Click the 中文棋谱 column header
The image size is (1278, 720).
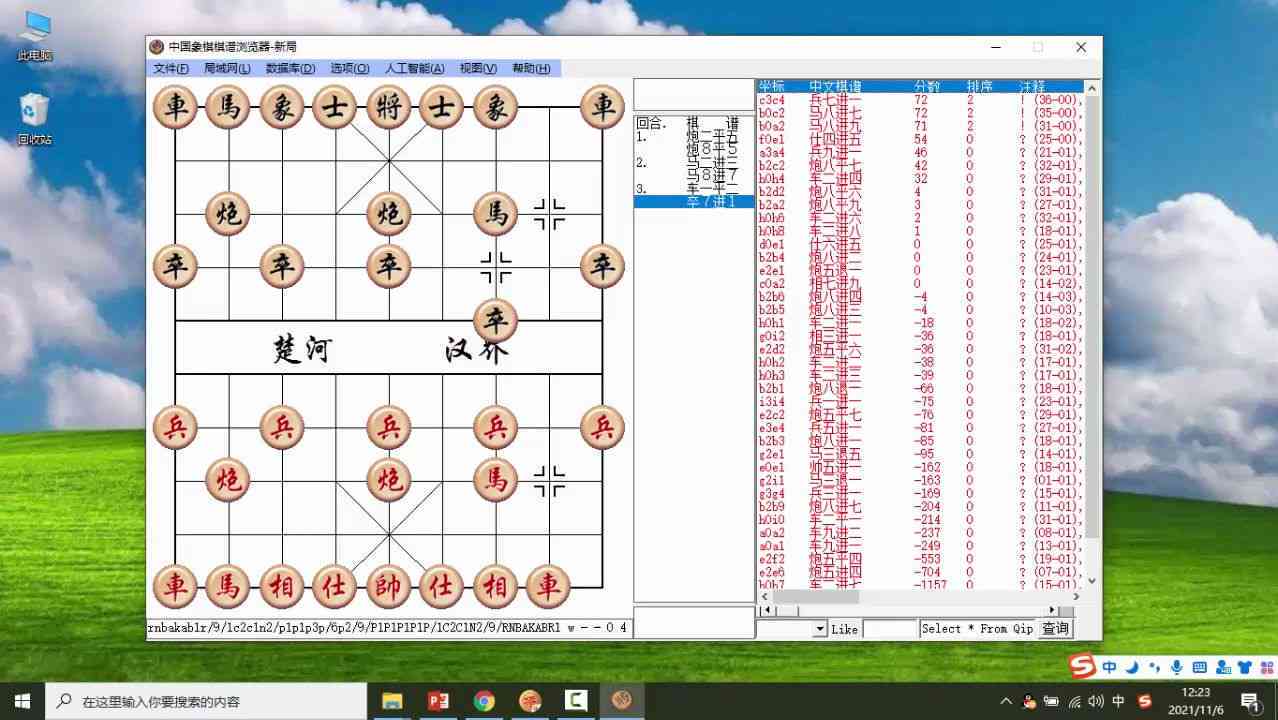click(x=835, y=86)
